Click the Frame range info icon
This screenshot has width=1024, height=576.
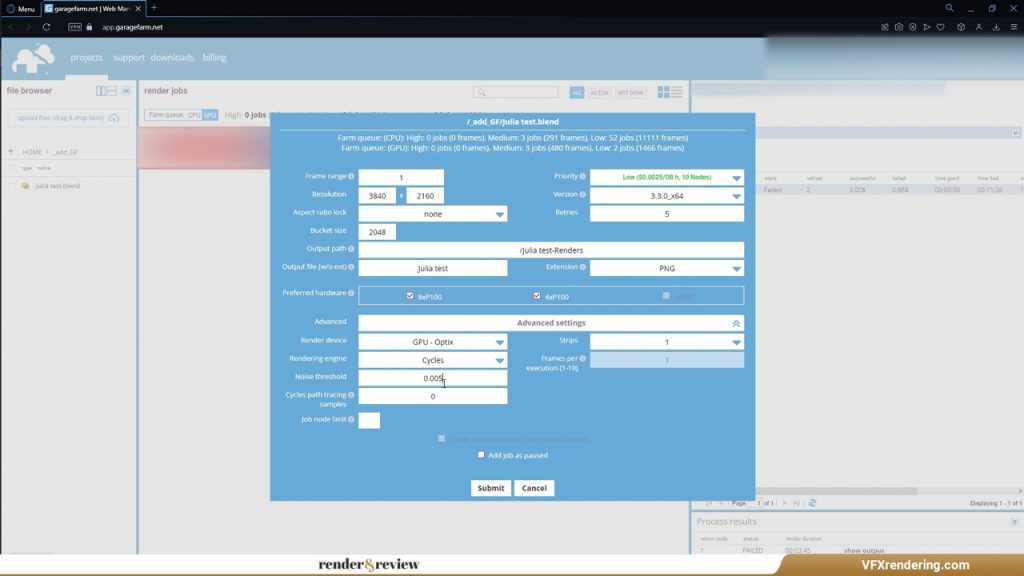(x=351, y=176)
